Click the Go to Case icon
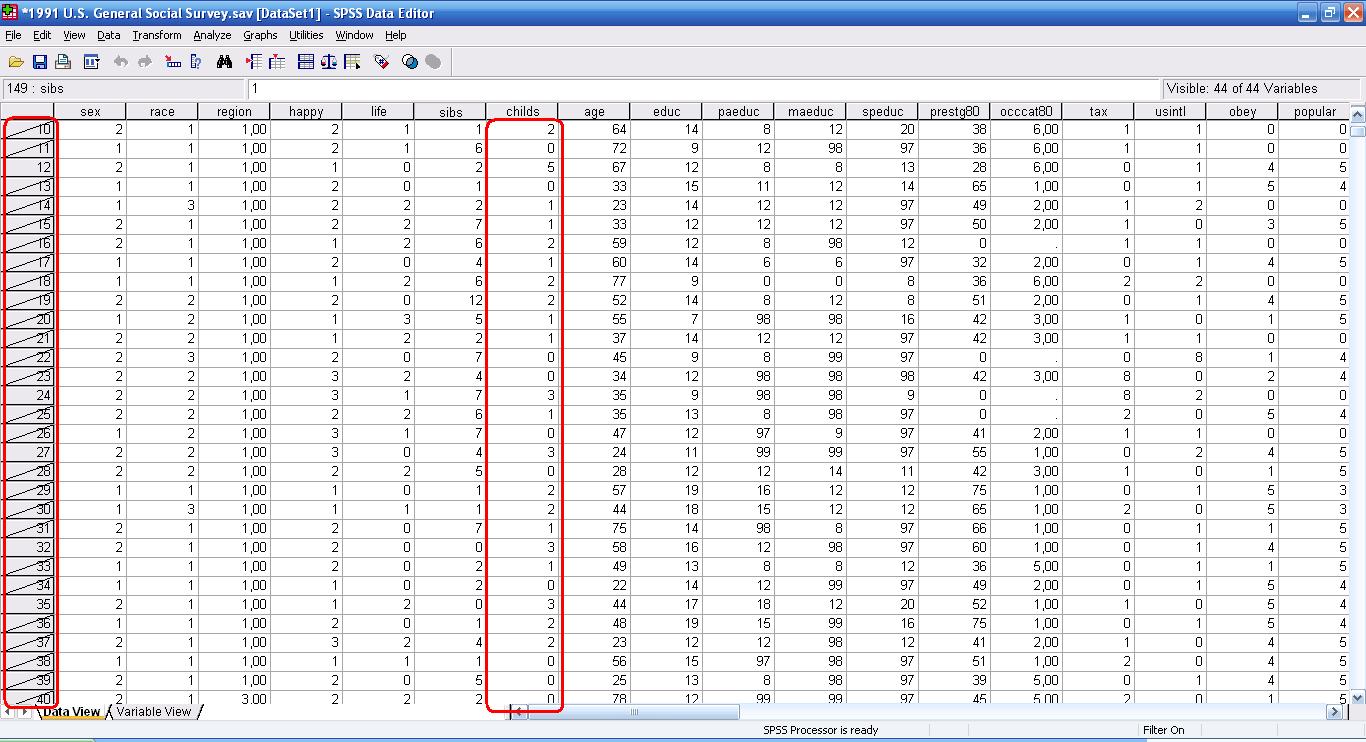Screen dimensions: 1366x742 (173, 62)
